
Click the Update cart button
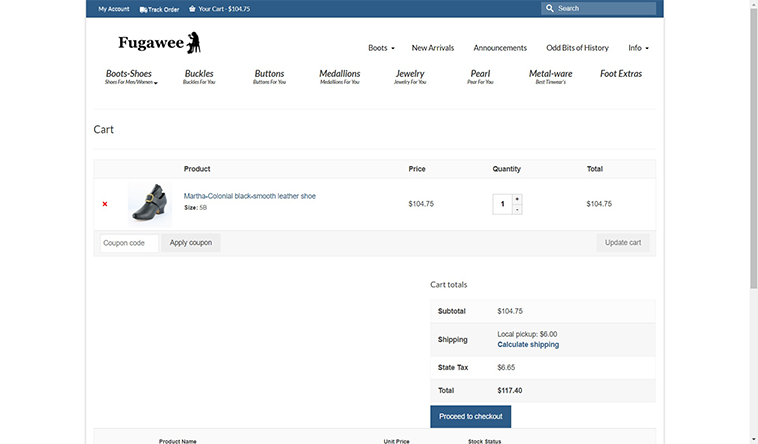click(623, 243)
